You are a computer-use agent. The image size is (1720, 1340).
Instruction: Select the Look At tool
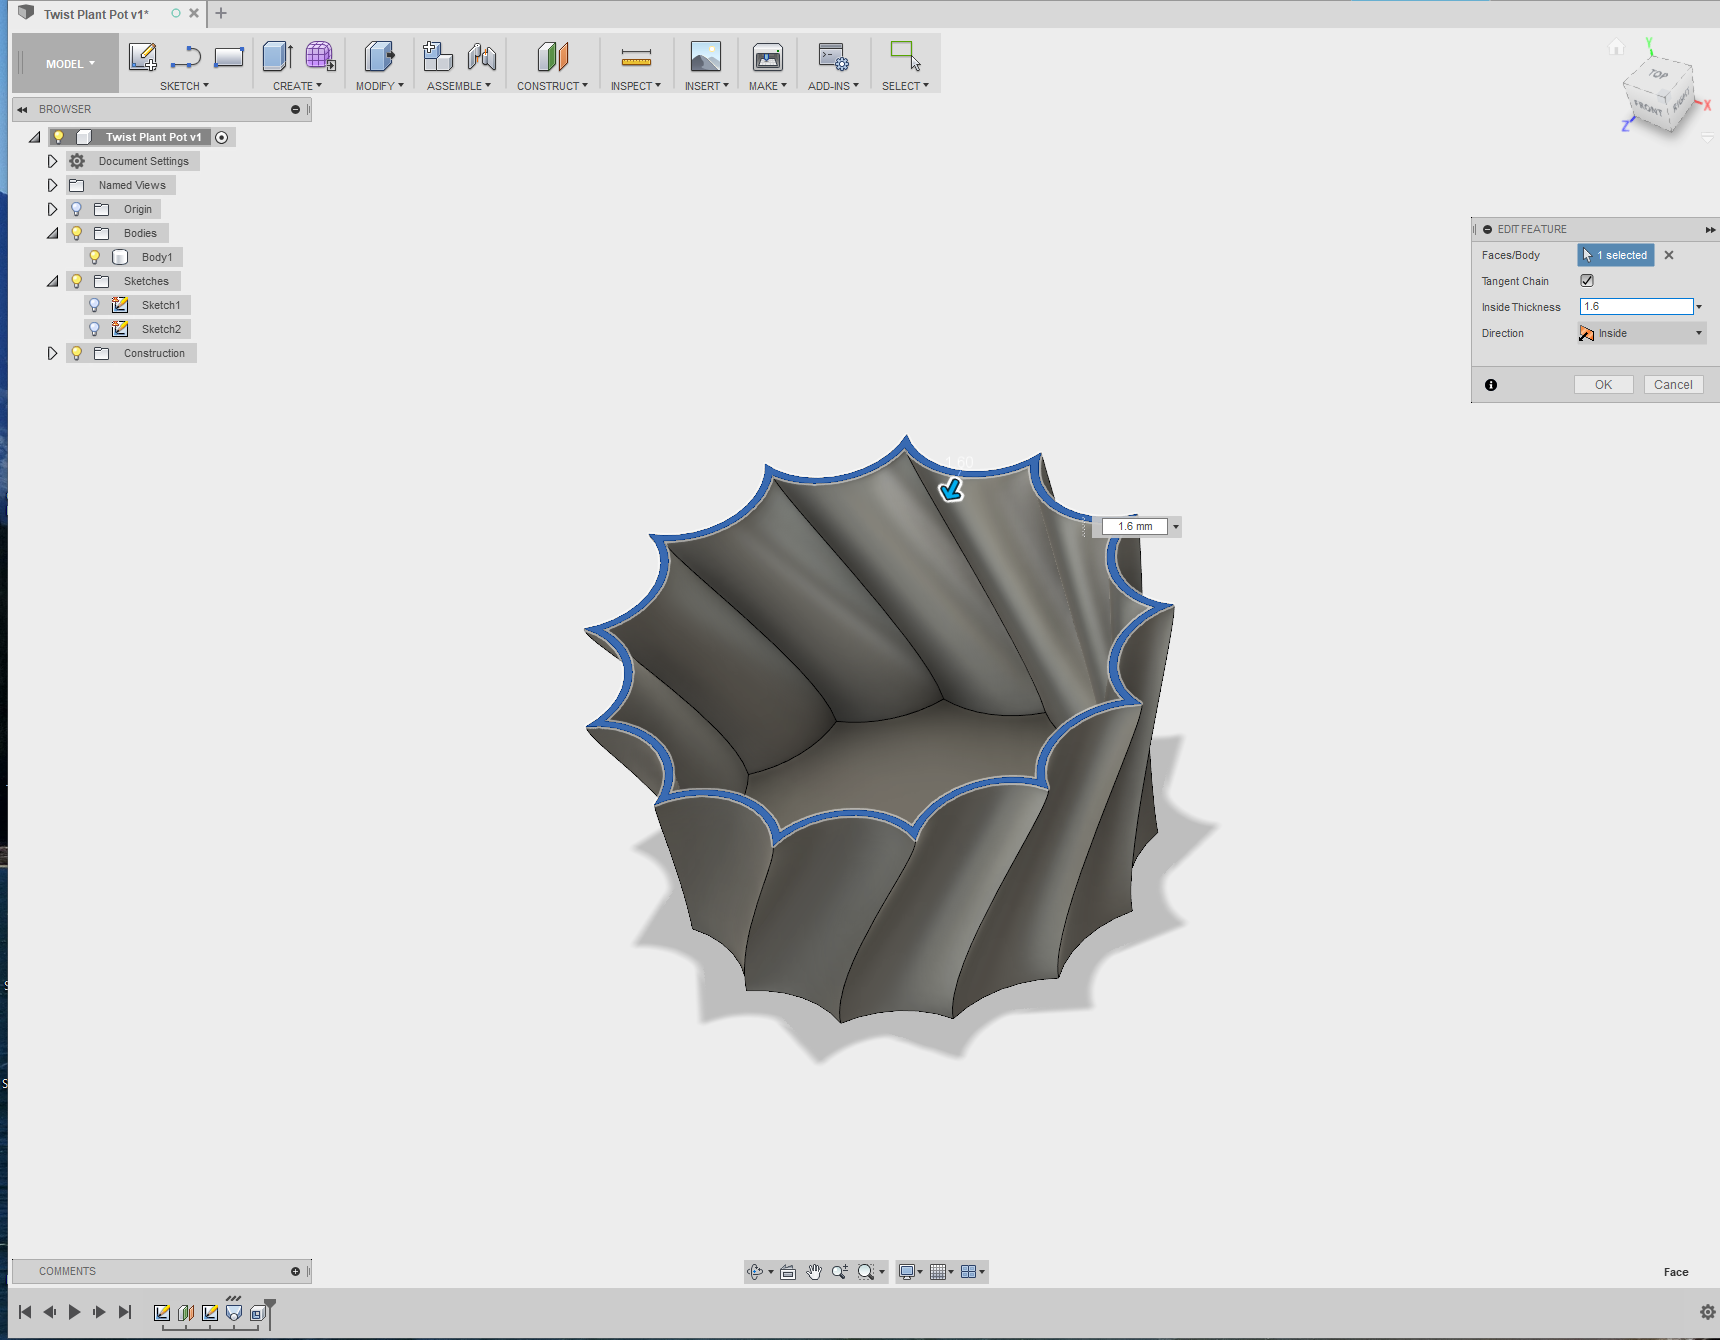coord(788,1272)
